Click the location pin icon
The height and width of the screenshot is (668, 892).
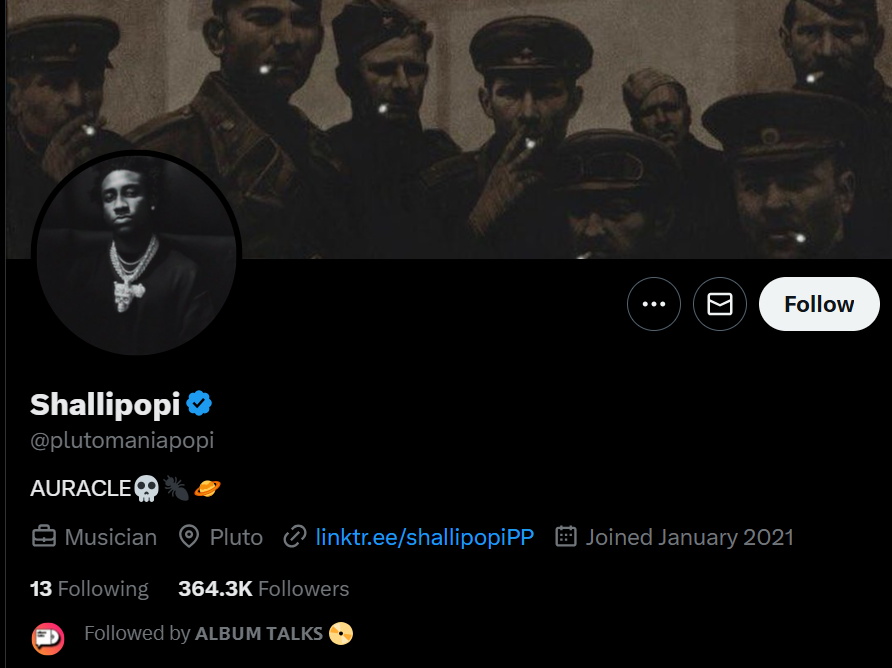(189, 537)
